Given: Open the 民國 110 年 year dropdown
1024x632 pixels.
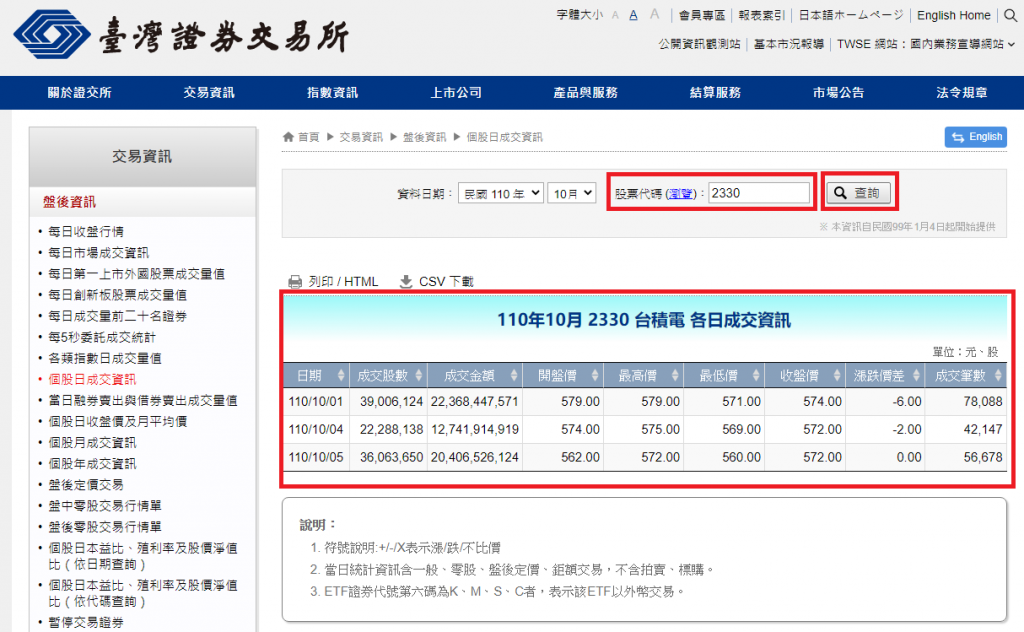Looking at the screenshot, I should click(501, 193).
